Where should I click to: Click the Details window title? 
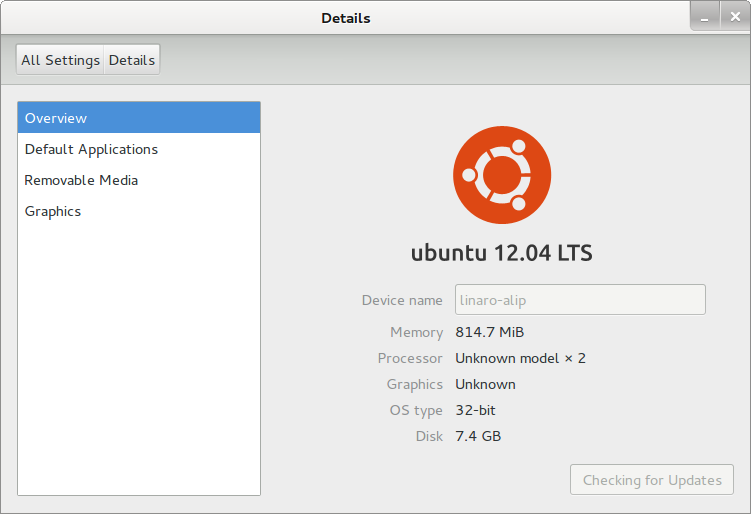346,18
